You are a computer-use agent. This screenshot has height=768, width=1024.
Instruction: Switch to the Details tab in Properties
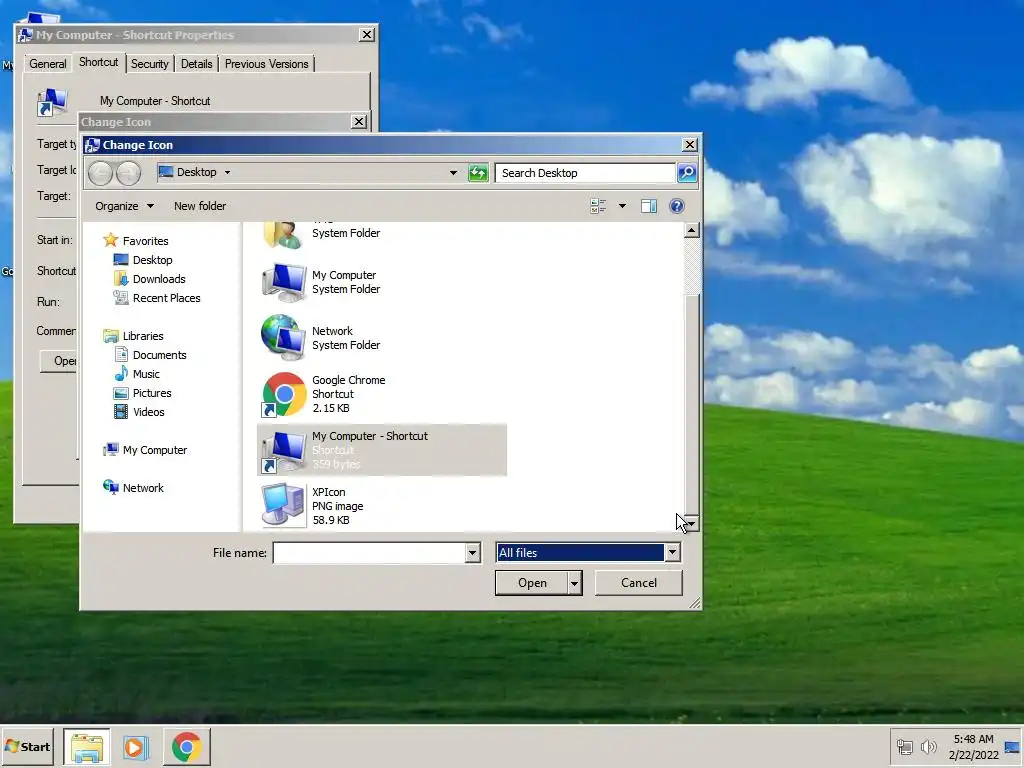(197, 63)
